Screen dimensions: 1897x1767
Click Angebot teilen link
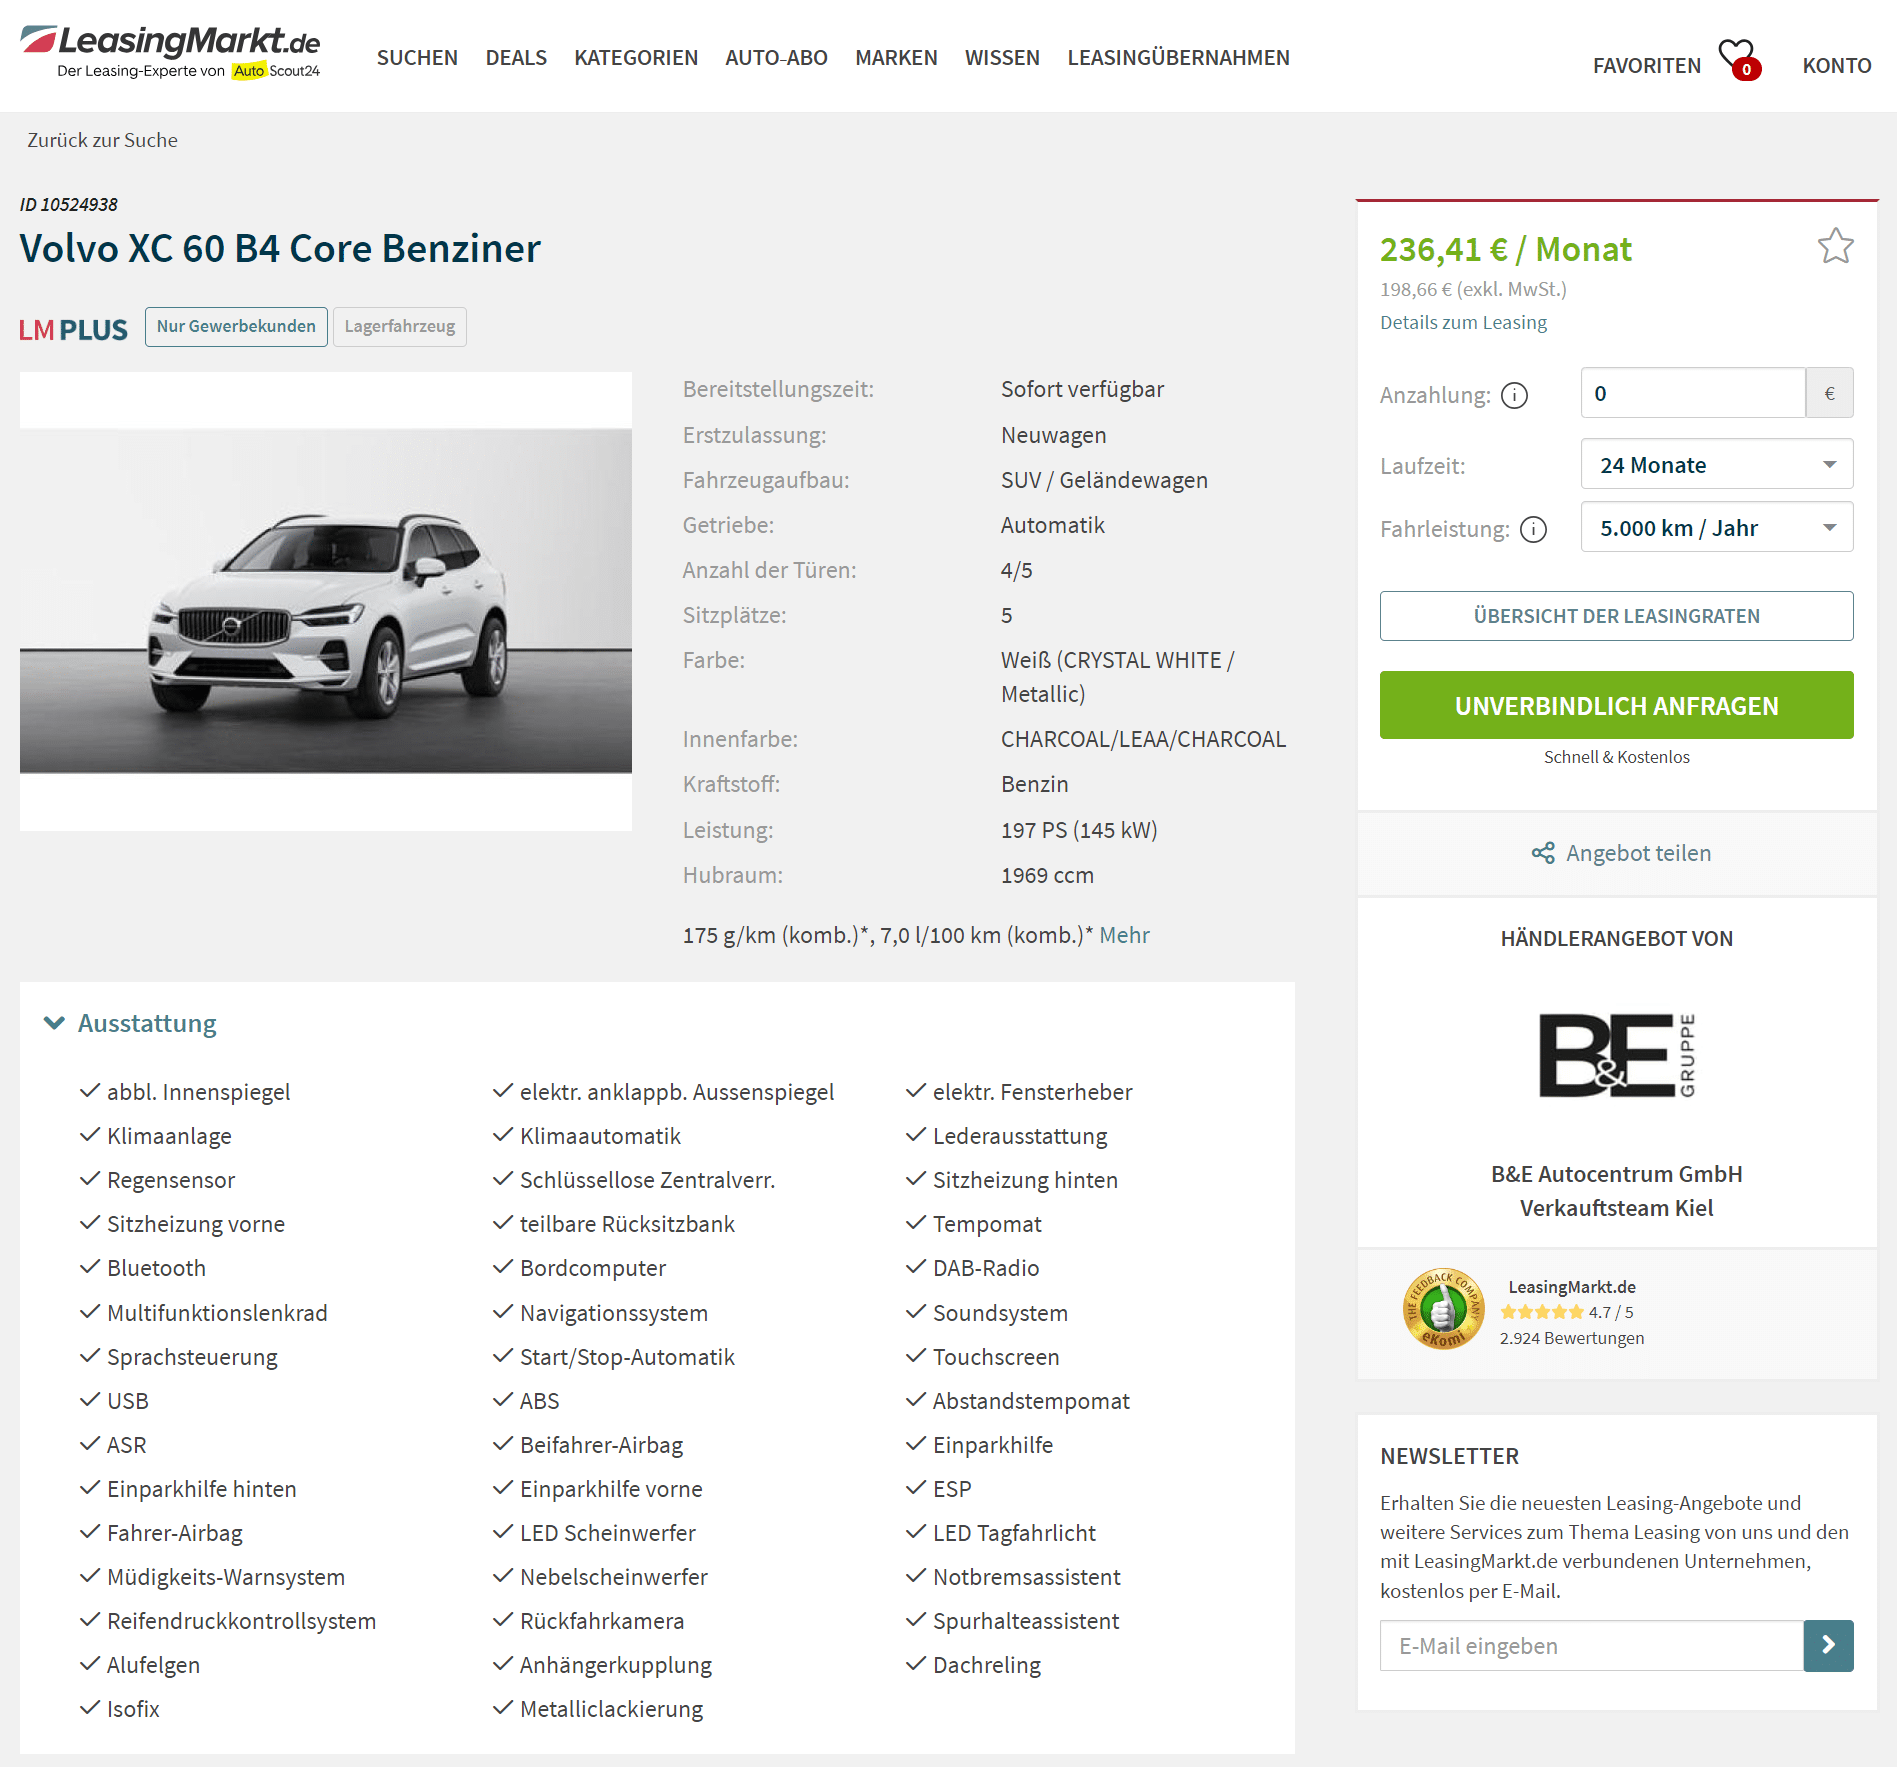click(x=1638, y=853)
